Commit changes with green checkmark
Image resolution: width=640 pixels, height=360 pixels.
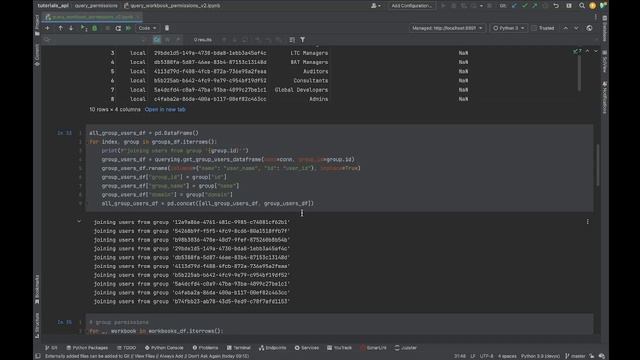(524, 6)
